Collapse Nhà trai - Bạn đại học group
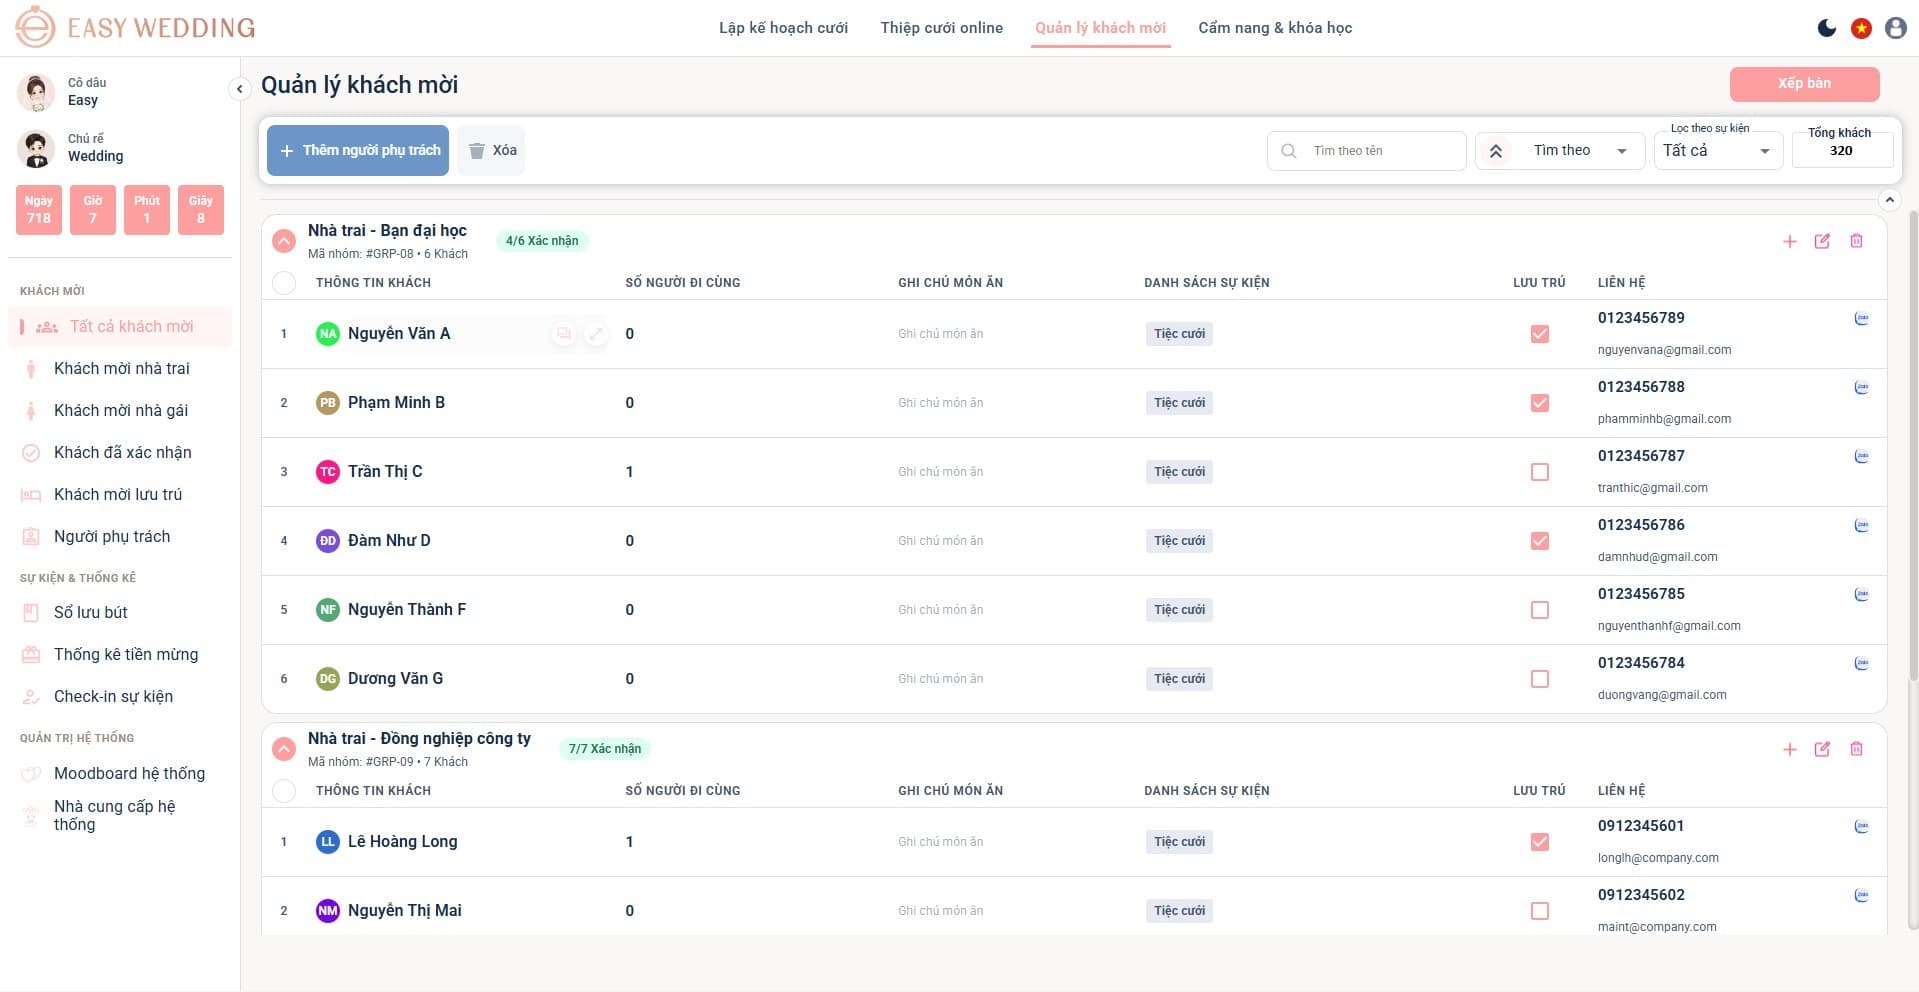 tap(284, 241)
